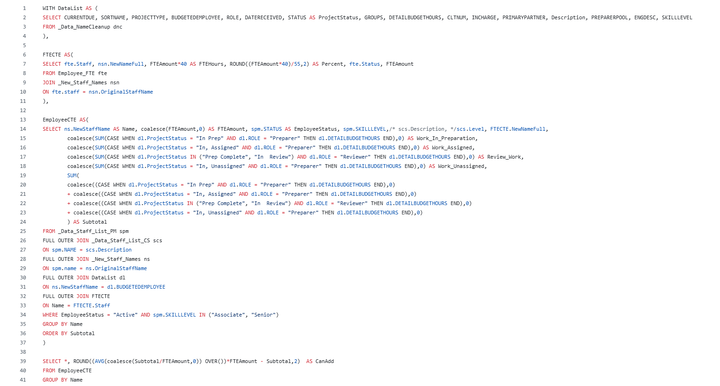The height and width of the screenshot is (386, 720).
Task: Click the standalone 'SUM(' on line 19
Action: click(73, 175)
